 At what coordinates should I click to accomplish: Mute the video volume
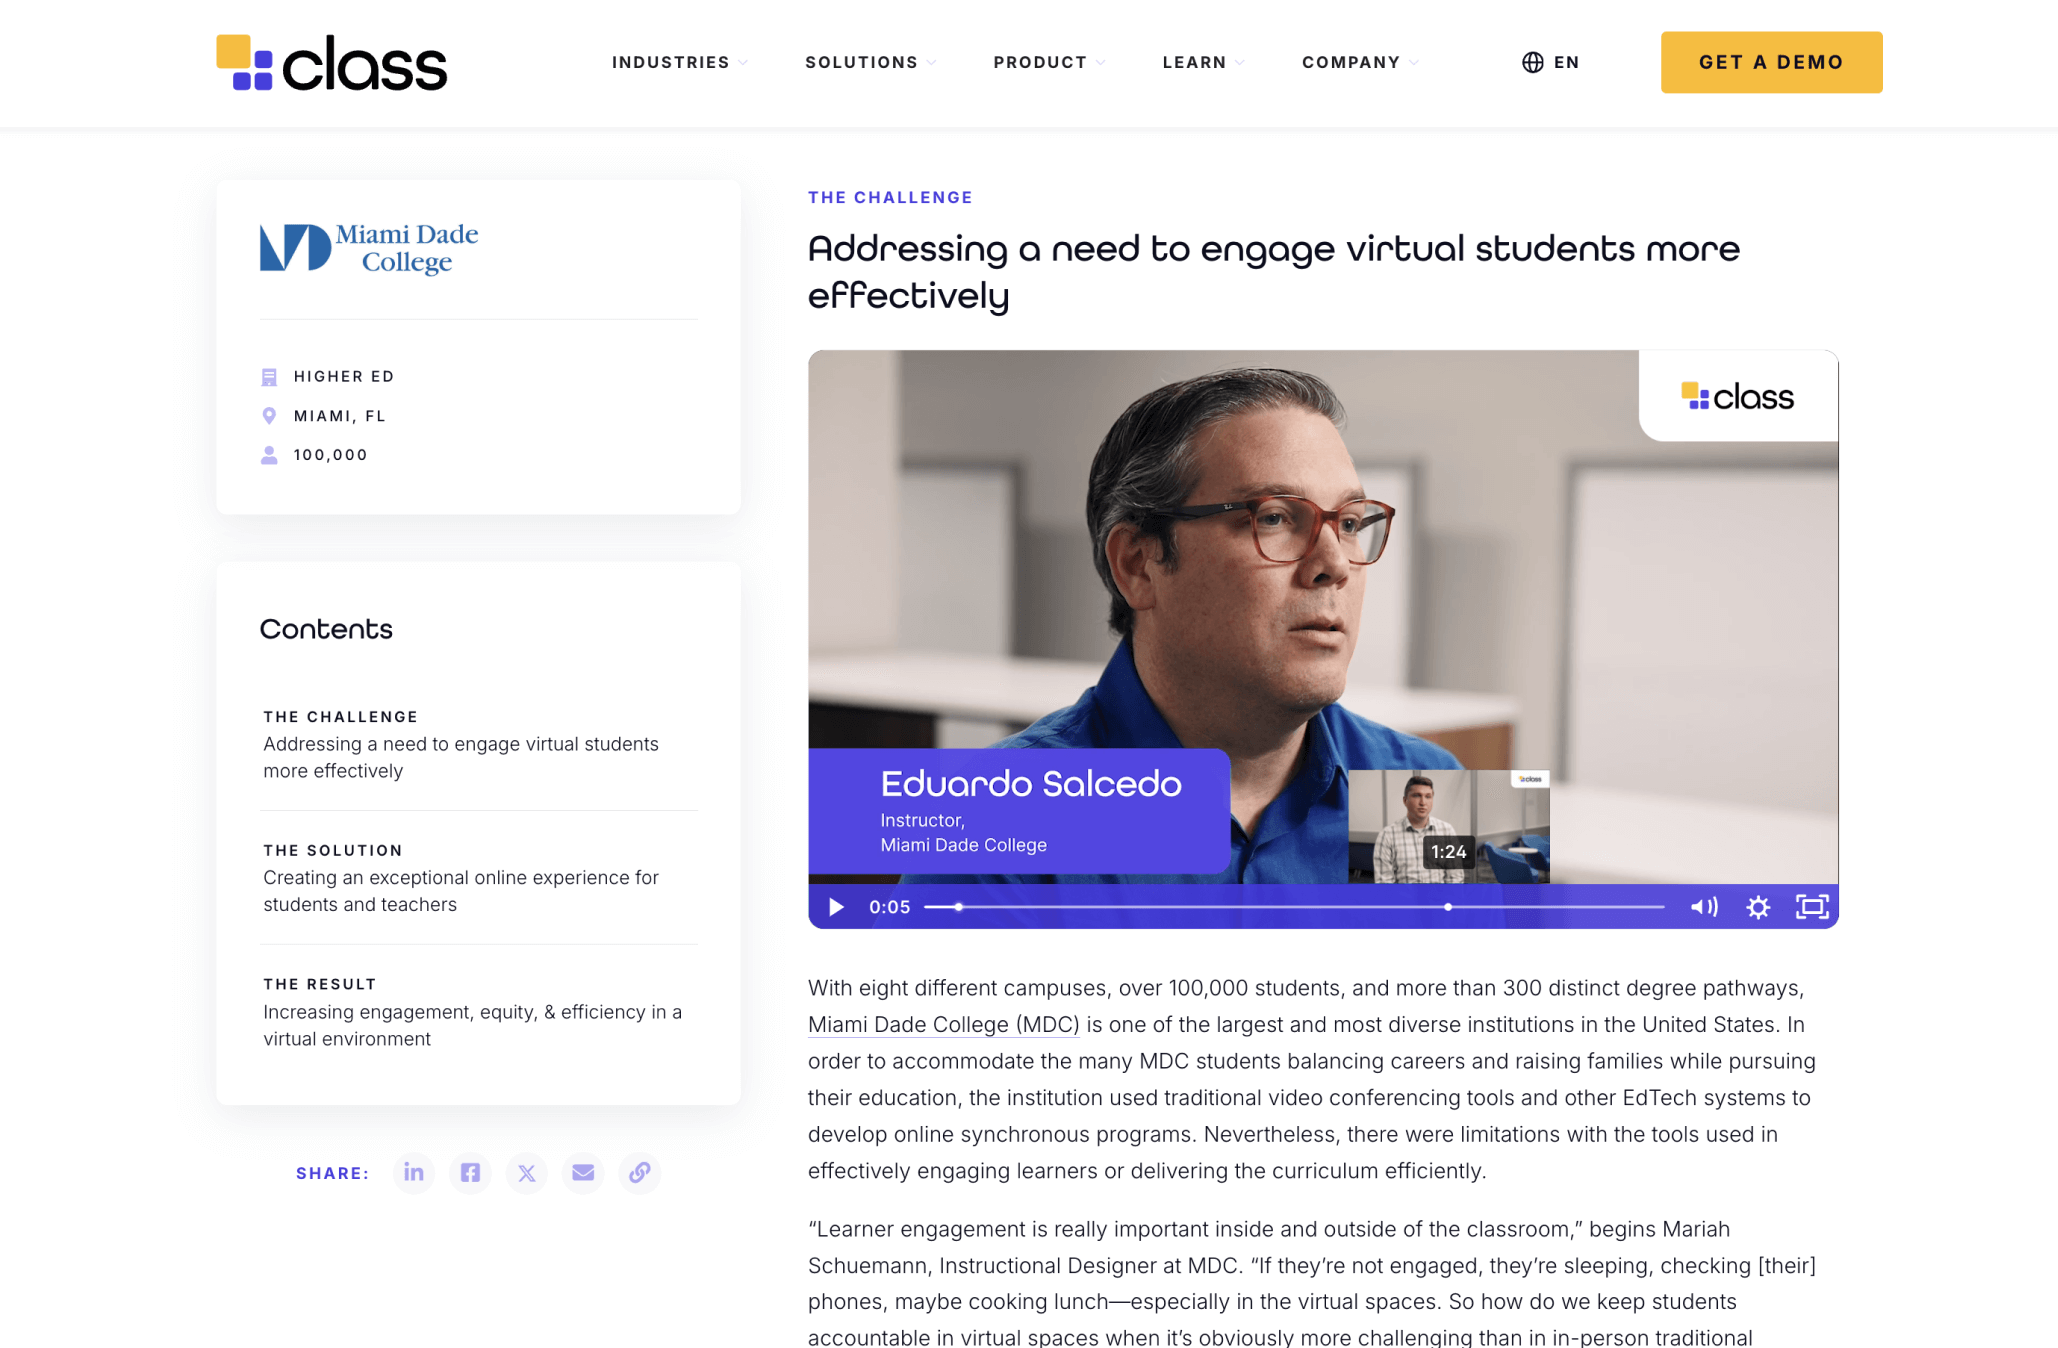pyautogui.click(x=1704, y=907)
